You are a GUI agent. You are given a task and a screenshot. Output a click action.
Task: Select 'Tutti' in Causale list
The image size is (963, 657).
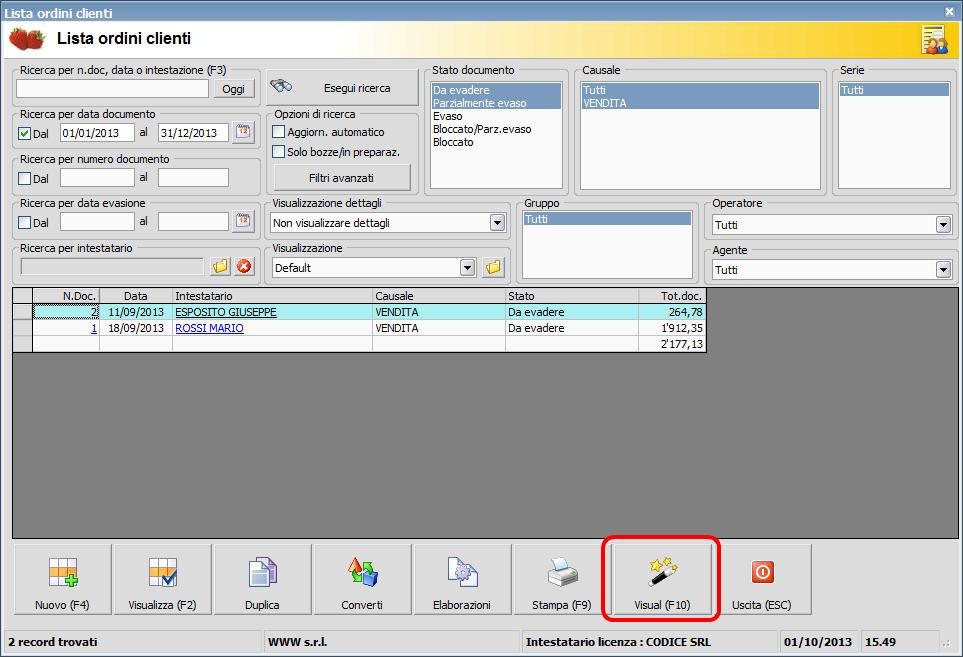click(700, 90)
